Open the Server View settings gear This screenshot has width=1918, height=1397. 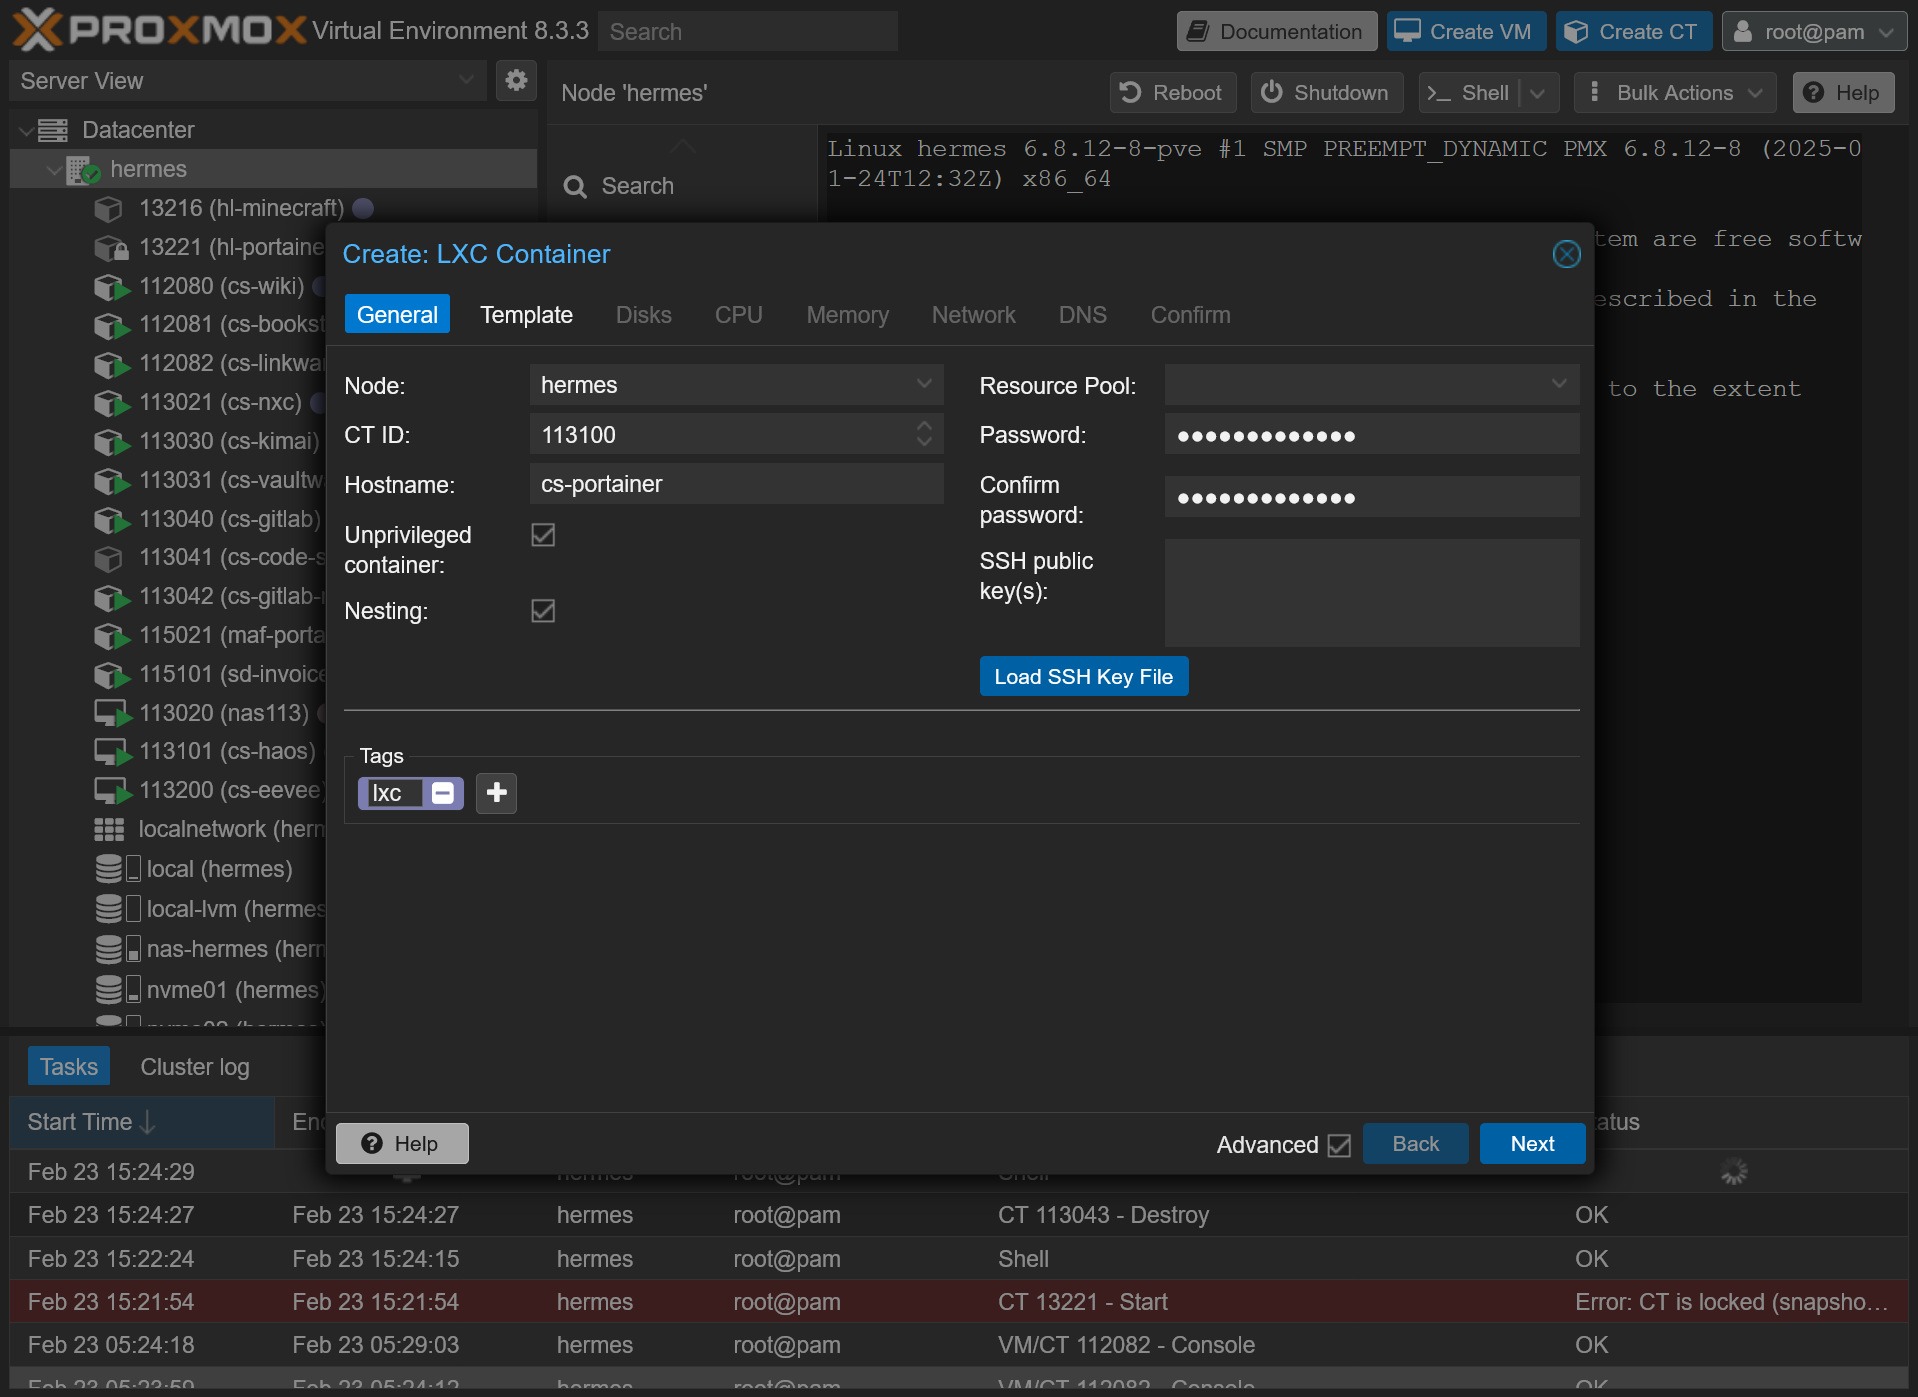tap(516, 80)
